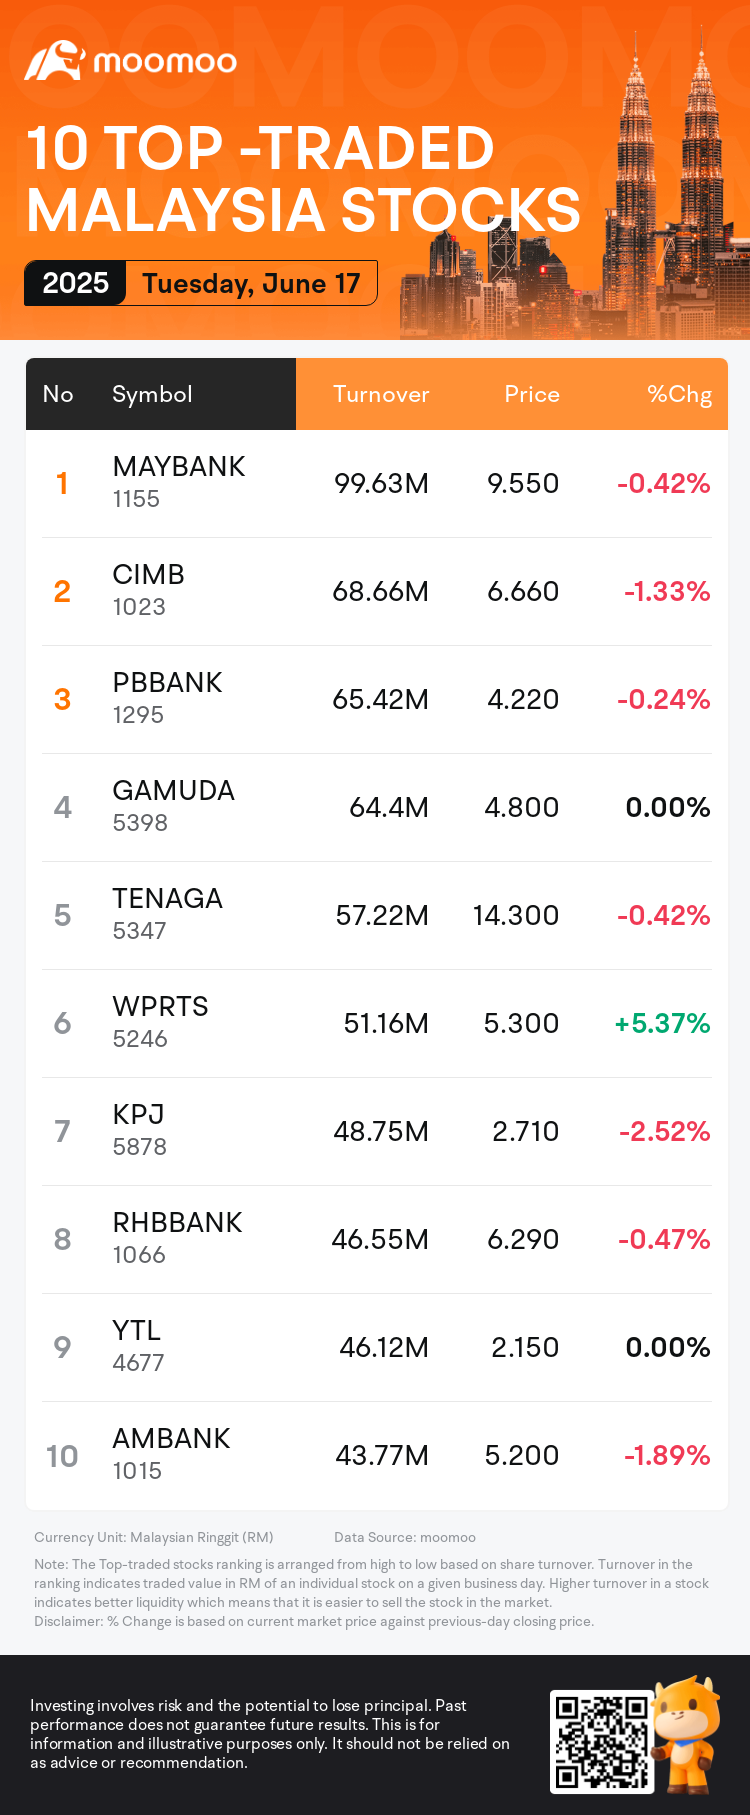Screen dimensions: 750x1815
Task: Select the Turnover column header
Action: click(381, 394)
